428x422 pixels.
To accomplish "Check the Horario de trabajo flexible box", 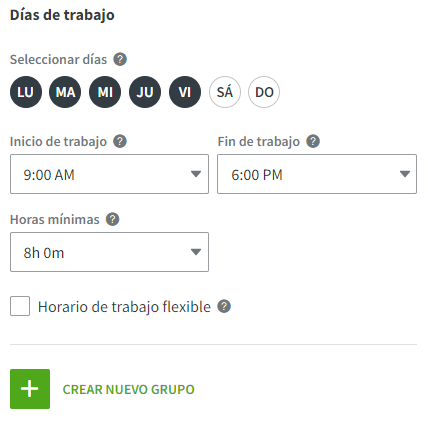I will pos(20,306).
